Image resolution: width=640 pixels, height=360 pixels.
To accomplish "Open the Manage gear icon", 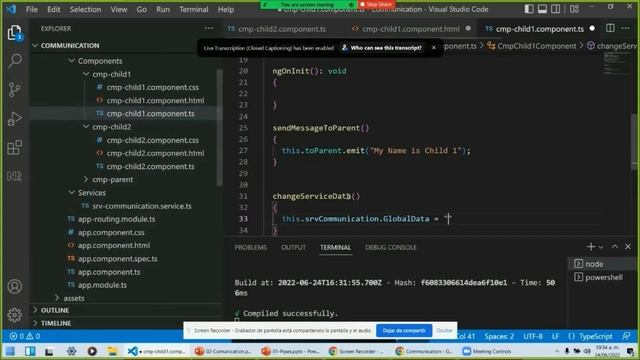I will point(15,315).
